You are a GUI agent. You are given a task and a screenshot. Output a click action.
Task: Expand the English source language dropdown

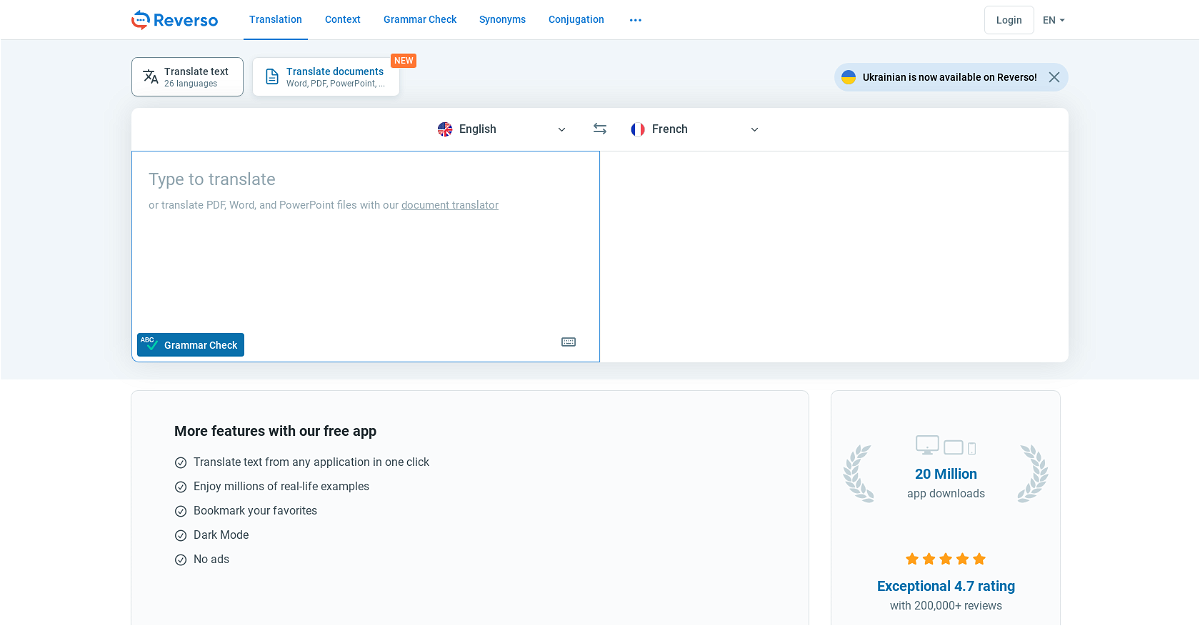click(502, 129)
